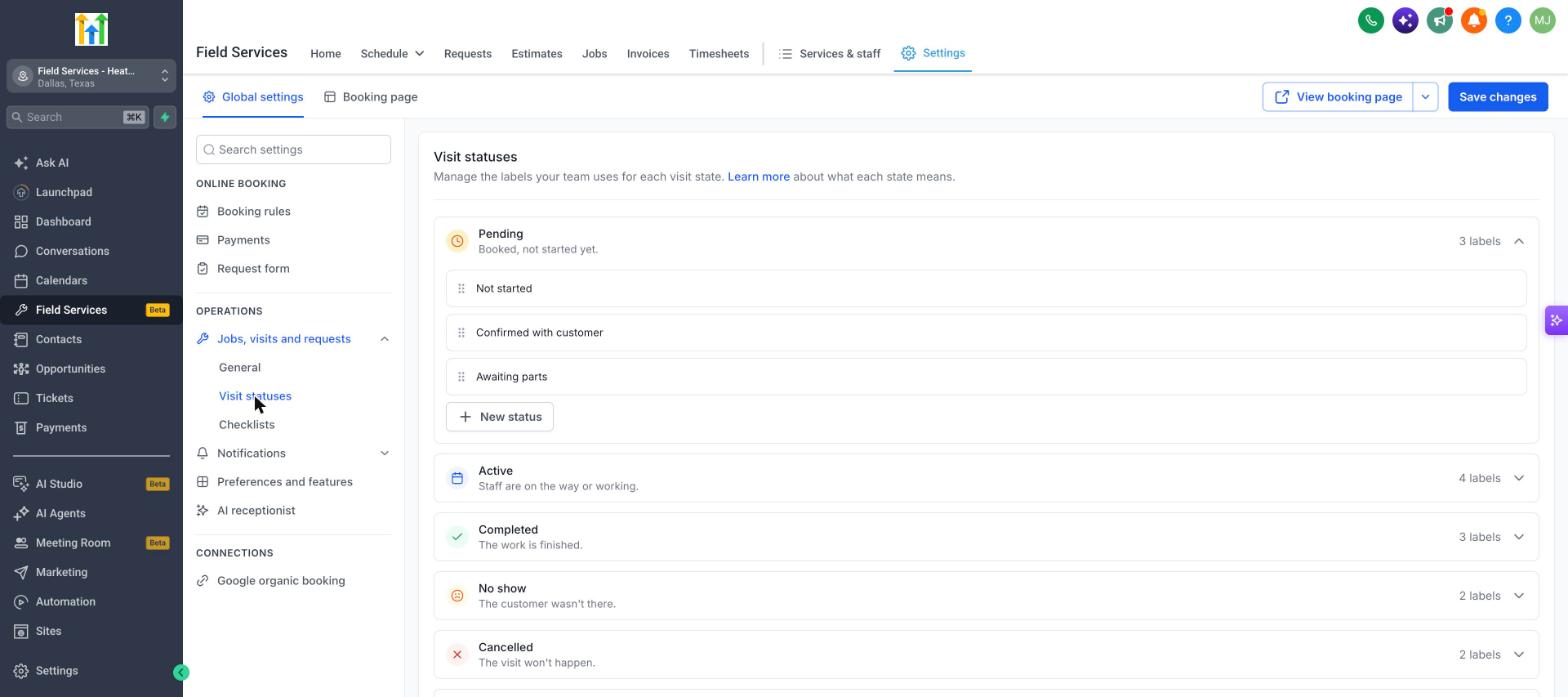Open the Requests tab
The image size is (1568, 697).
[467, 54]
